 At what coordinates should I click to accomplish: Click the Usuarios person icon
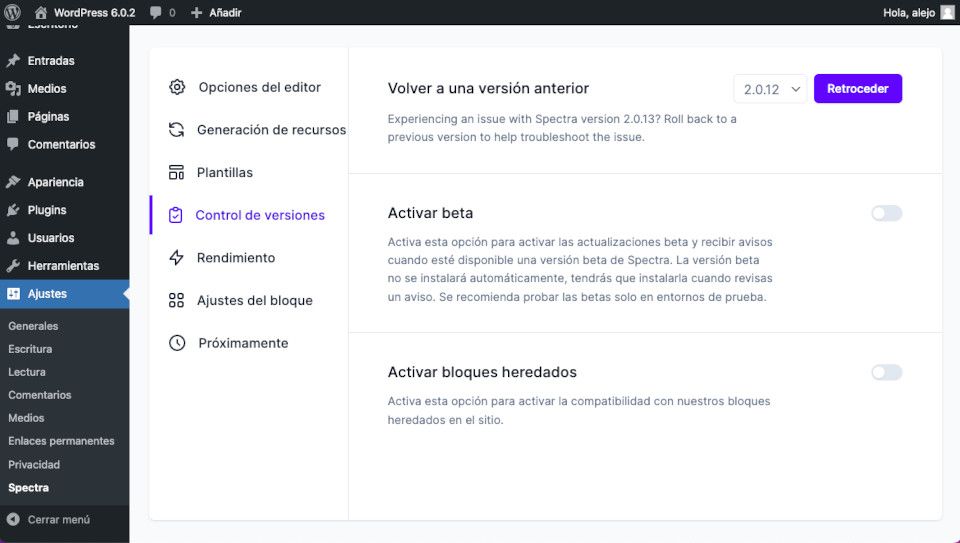click(13, 238)
